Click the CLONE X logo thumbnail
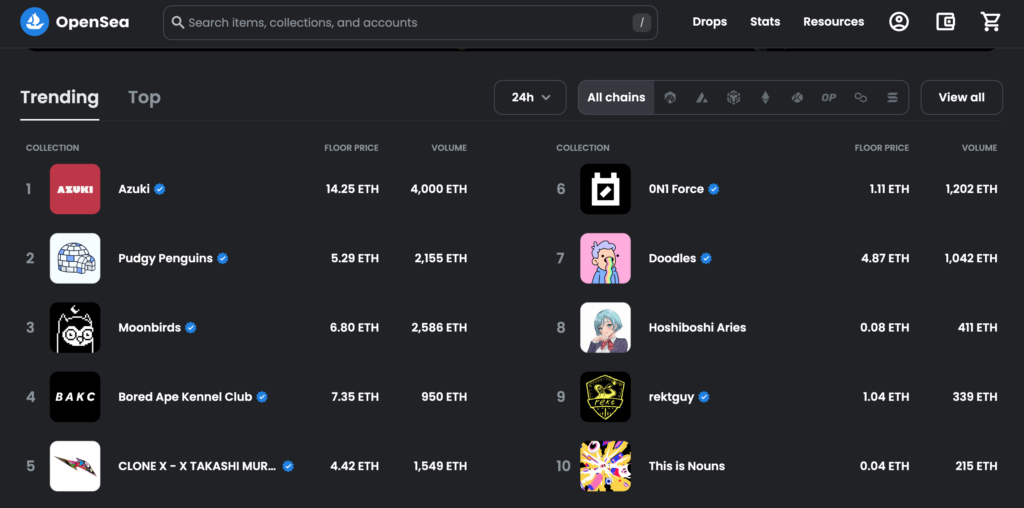The height and width of the screenshot is (508, 1024). (x=75, y=466)
